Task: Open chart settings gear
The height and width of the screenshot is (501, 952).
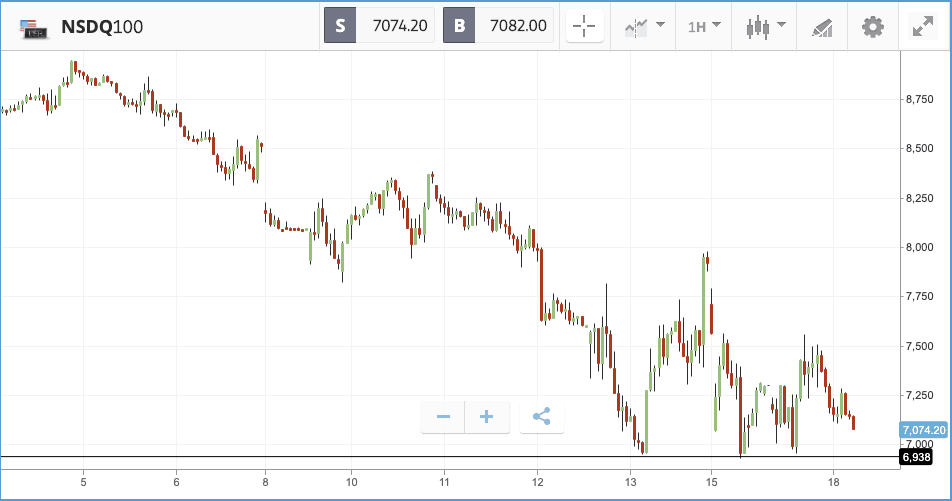Action: click(x=873, y=27)
